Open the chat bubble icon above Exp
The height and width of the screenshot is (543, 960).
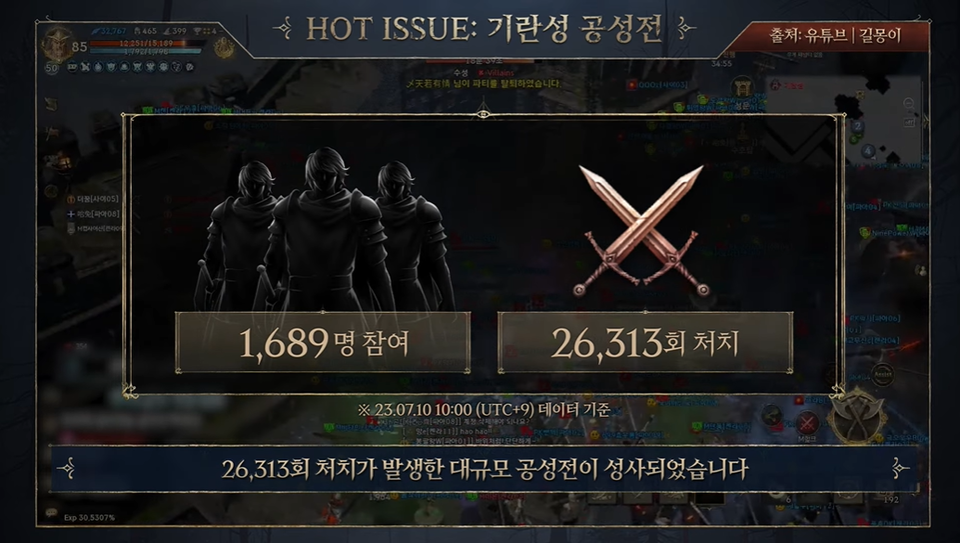(51, 512)
